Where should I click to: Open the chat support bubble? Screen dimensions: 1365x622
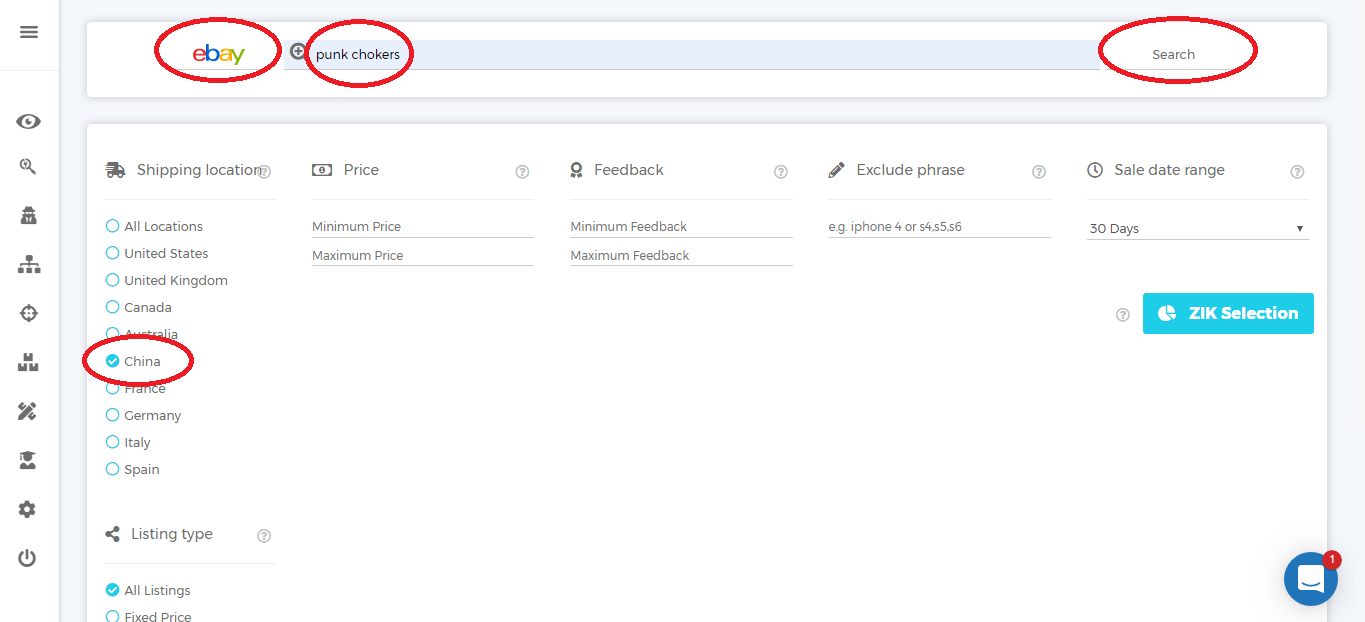[x=1310, y=579]
